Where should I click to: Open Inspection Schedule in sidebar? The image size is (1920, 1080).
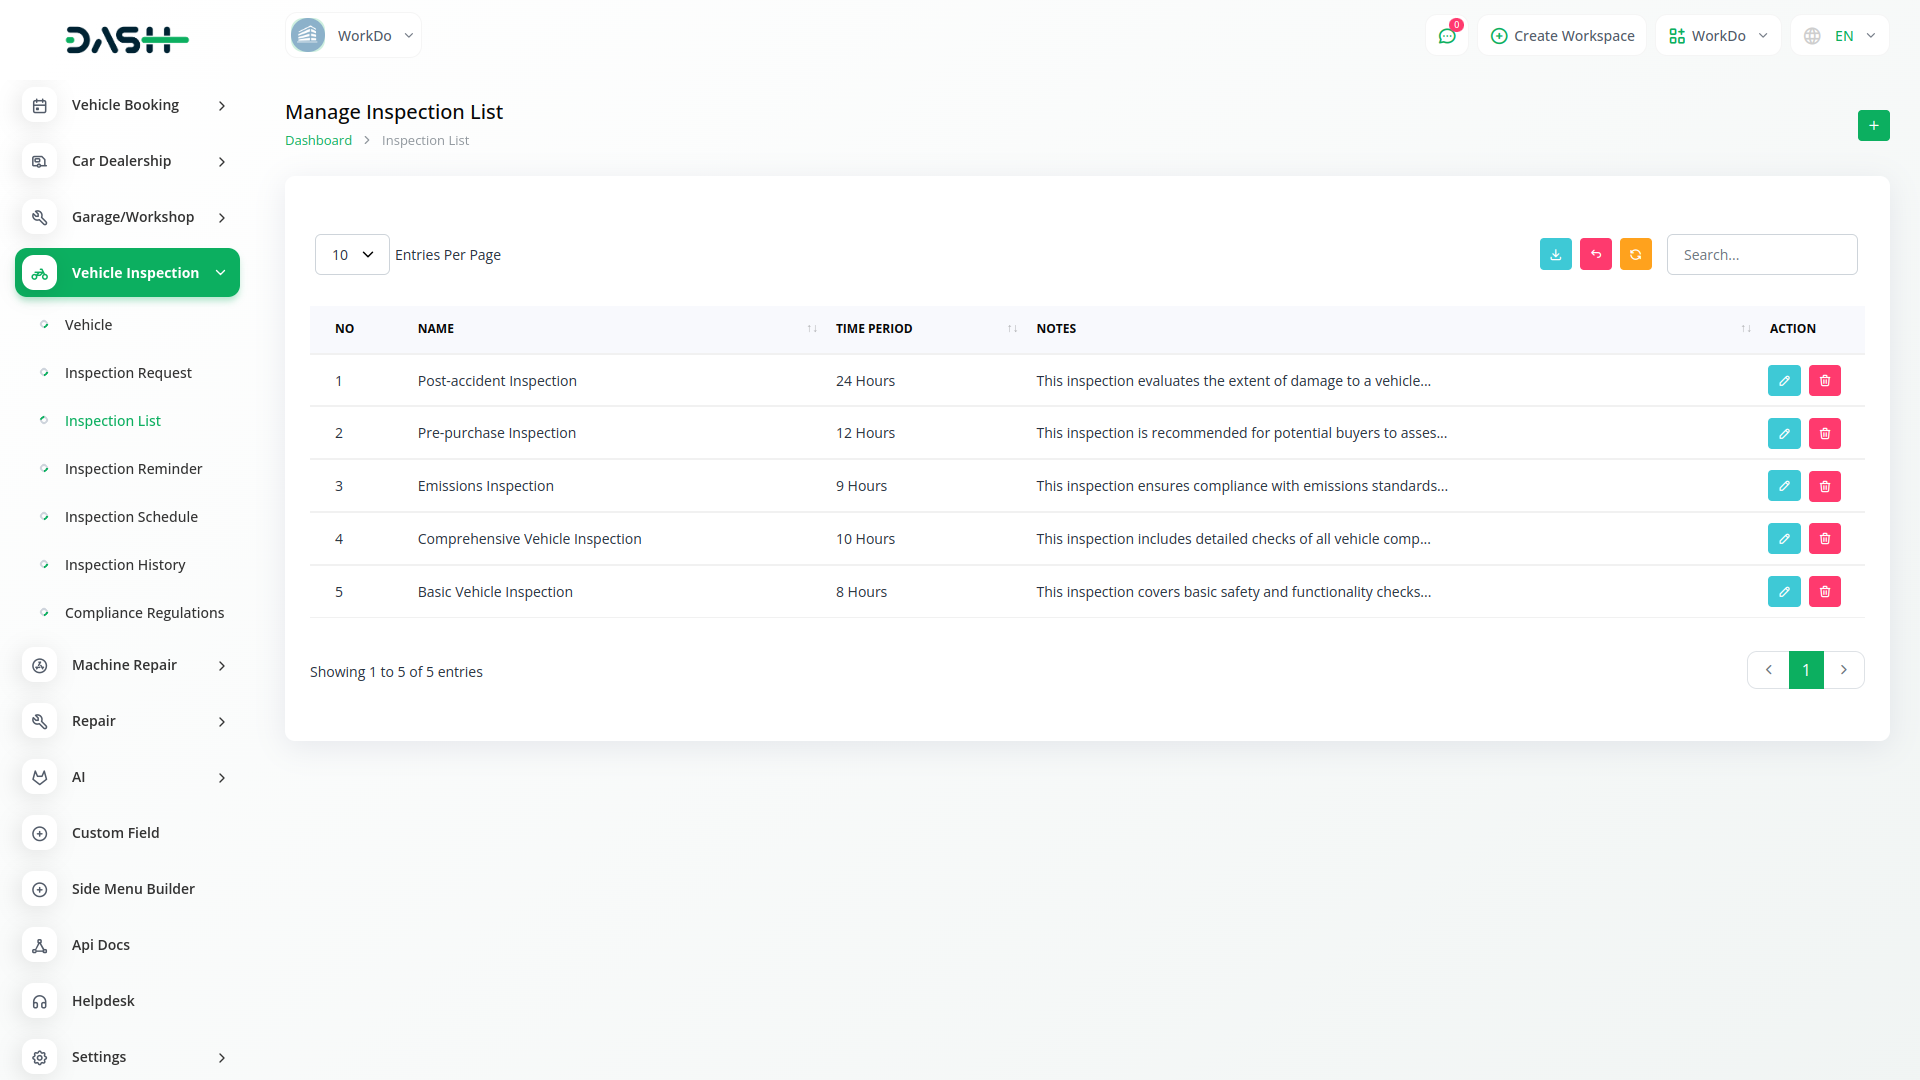tap(131, 516)
